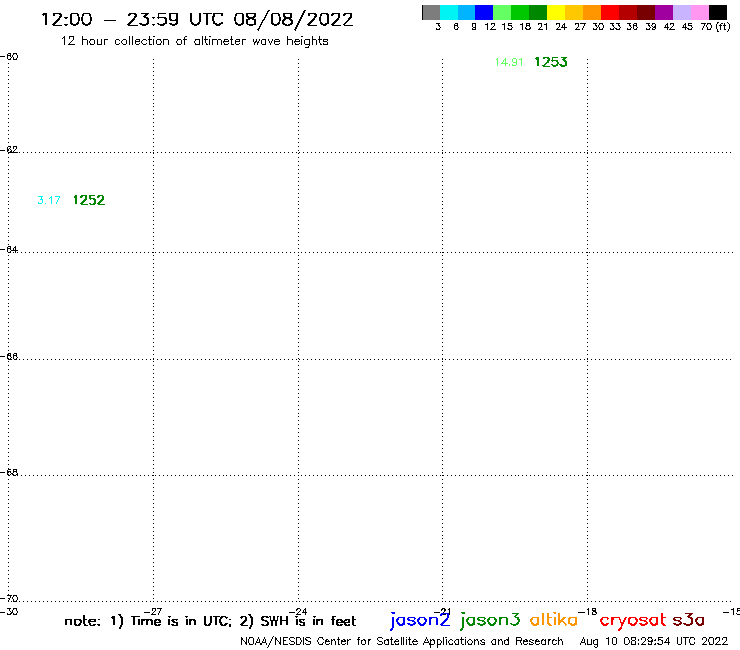Click the note about UTC and feet
The image size is (740, 650).
click(210, 621)
